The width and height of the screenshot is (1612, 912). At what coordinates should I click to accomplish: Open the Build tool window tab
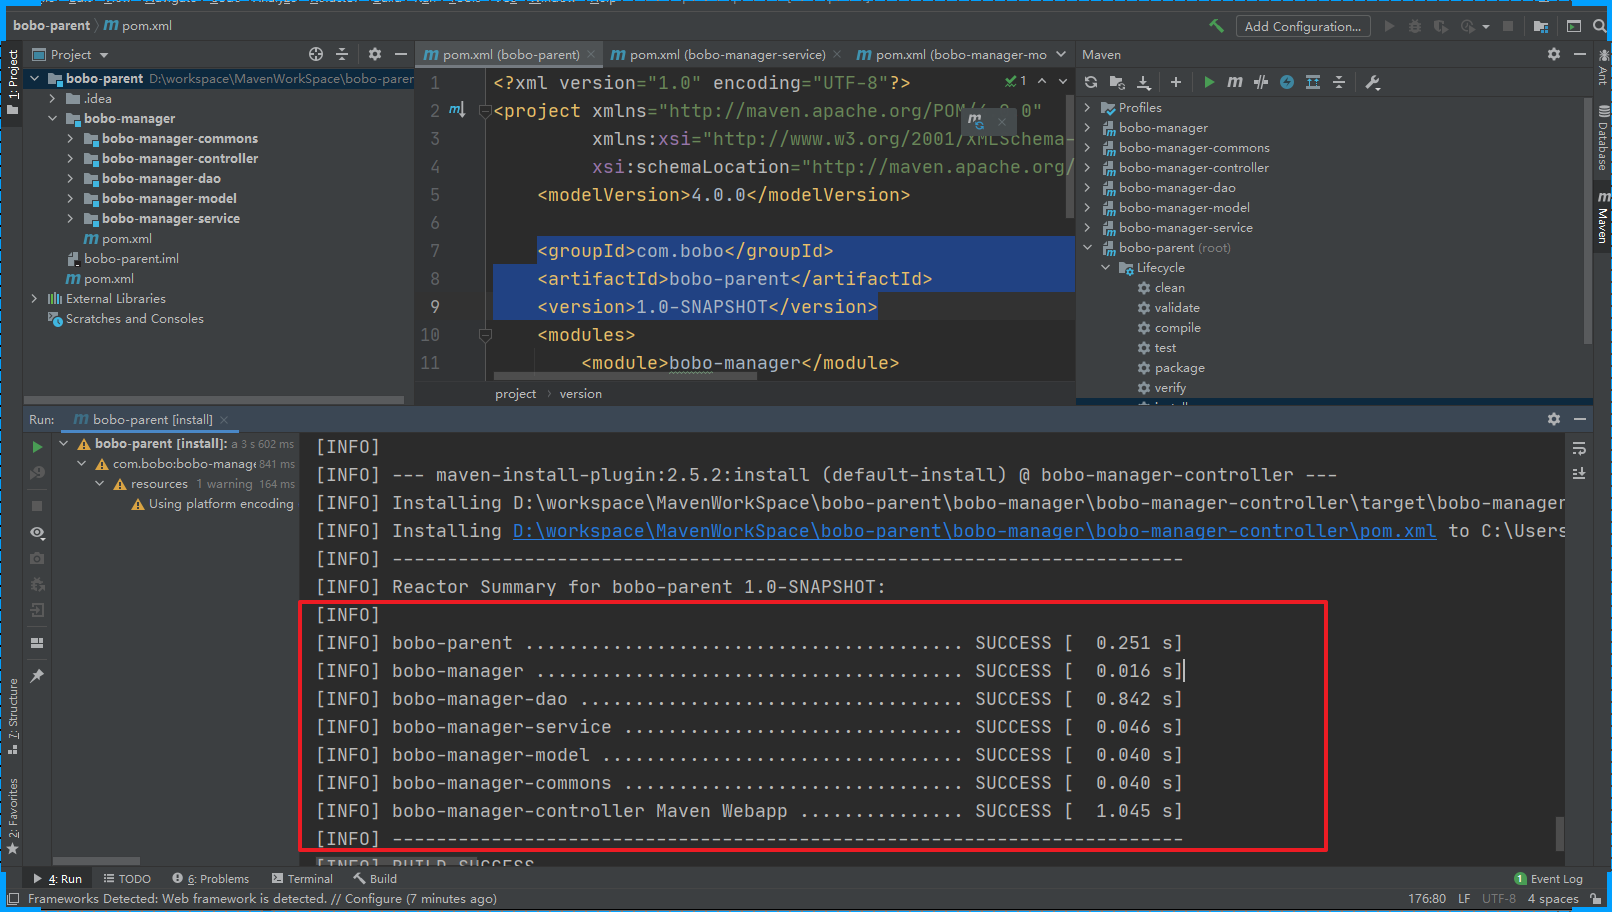pos(375,879)
